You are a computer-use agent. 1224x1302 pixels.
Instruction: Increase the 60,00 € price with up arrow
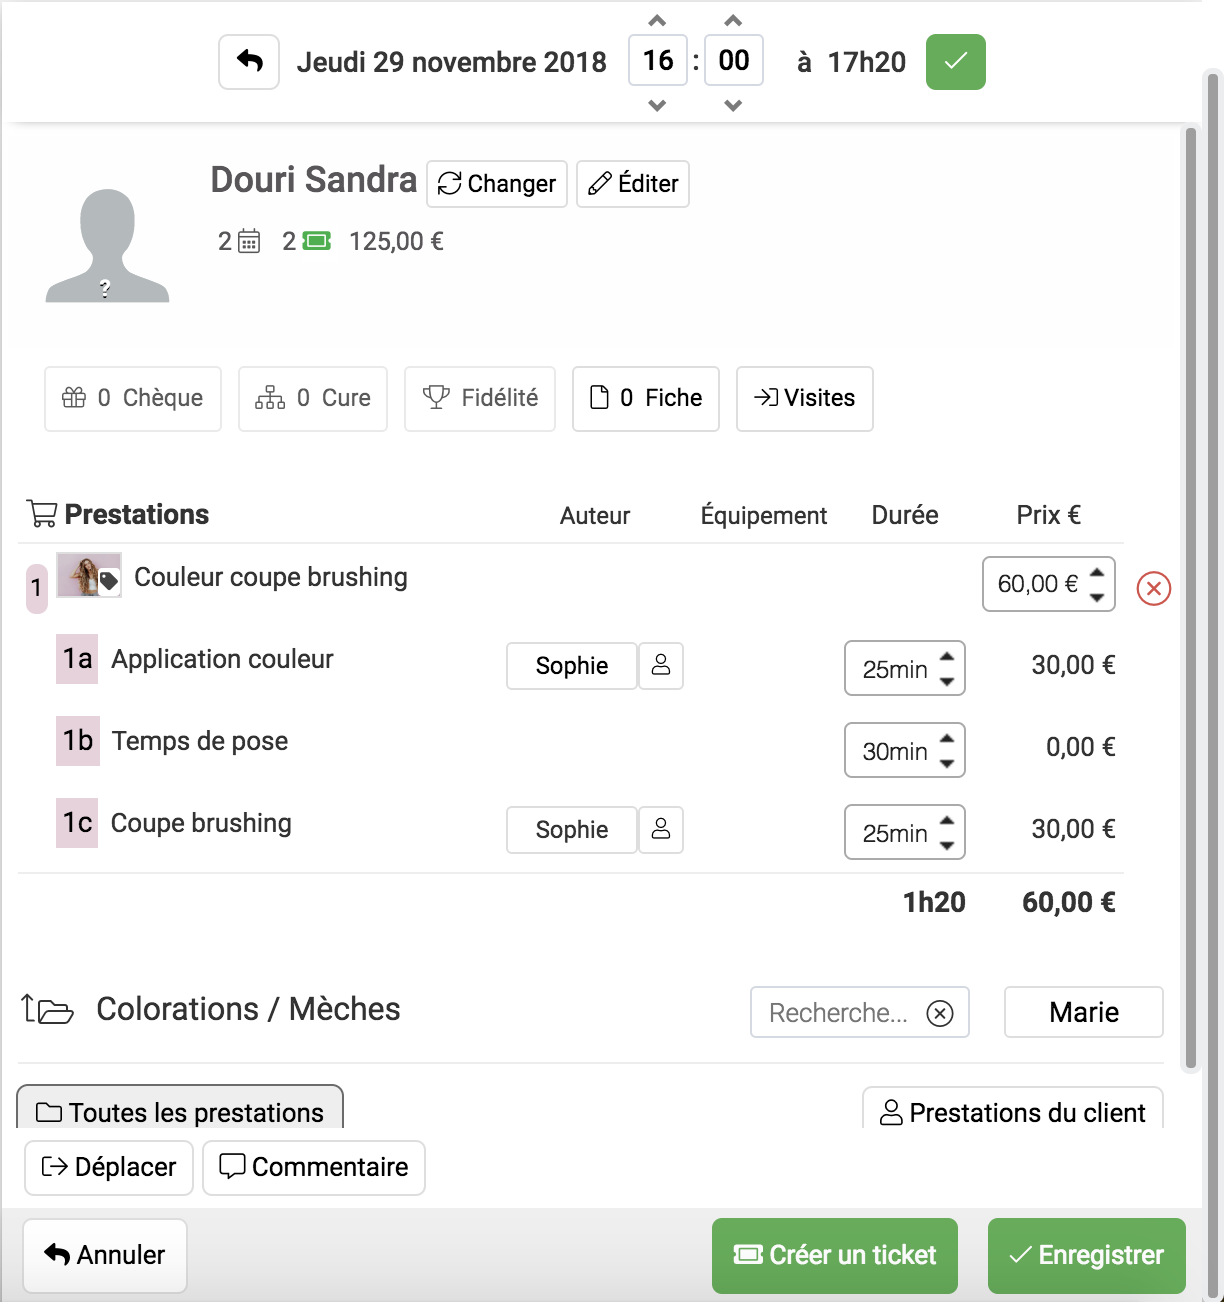click(1097, 572)
